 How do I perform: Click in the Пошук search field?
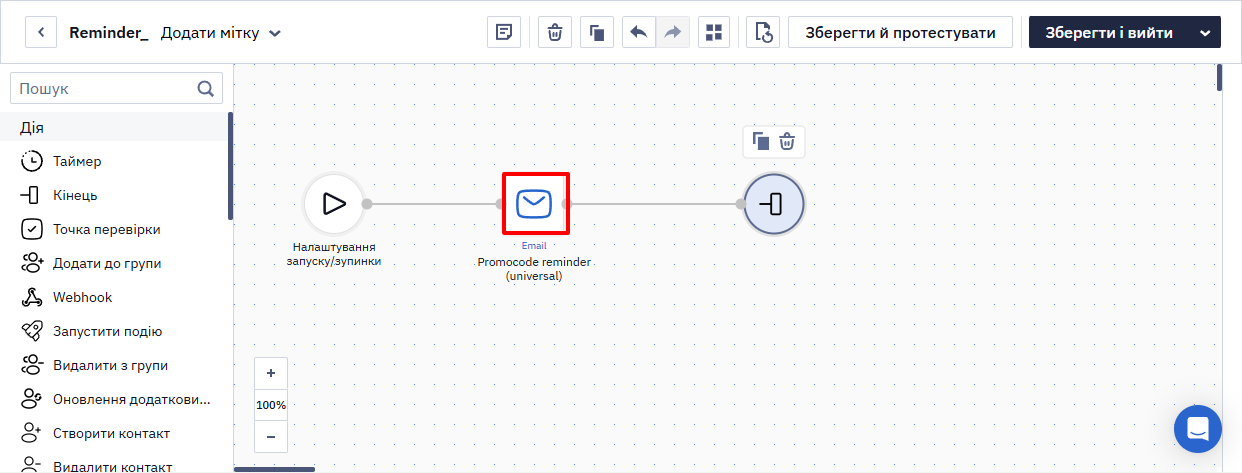click(117, 88)
